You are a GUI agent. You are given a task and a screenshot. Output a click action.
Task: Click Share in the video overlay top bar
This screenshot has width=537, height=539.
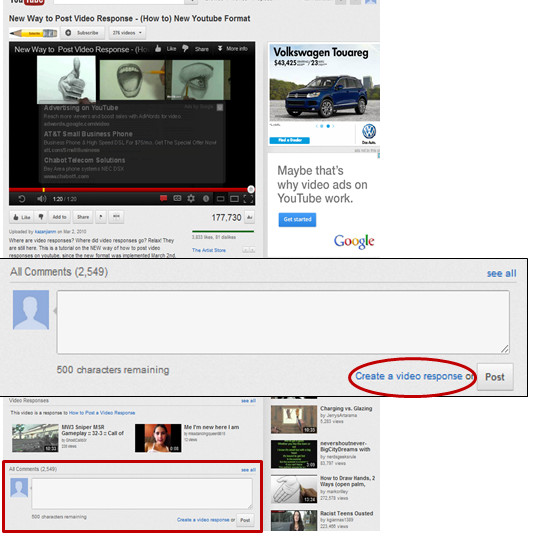(x=202, y=49)
